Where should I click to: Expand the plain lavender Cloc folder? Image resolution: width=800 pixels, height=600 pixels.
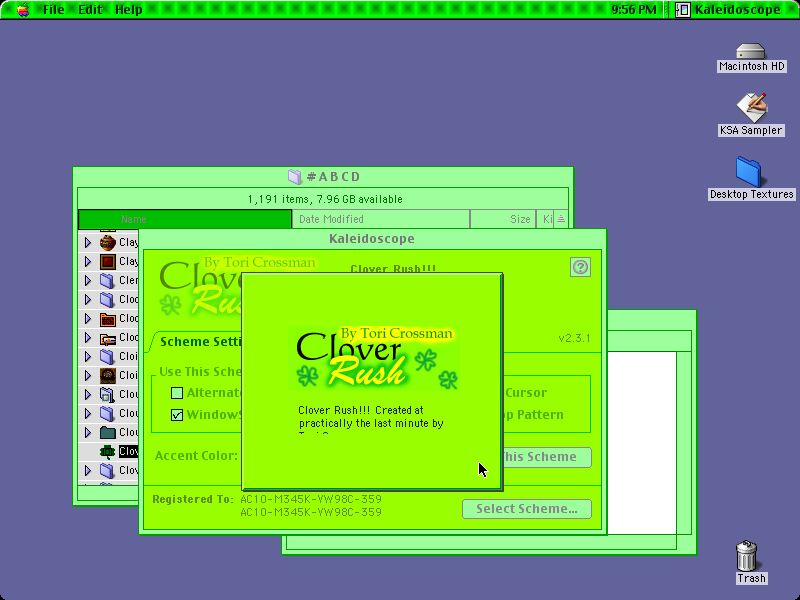(88, 299)
